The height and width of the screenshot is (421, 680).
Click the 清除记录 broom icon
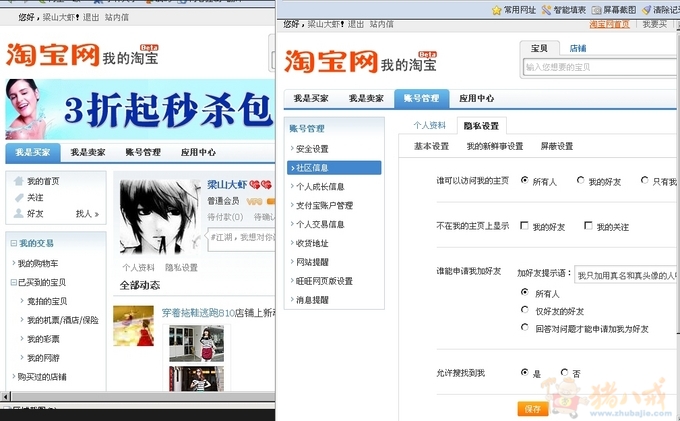pyautogui.click(x=647, y=10)
